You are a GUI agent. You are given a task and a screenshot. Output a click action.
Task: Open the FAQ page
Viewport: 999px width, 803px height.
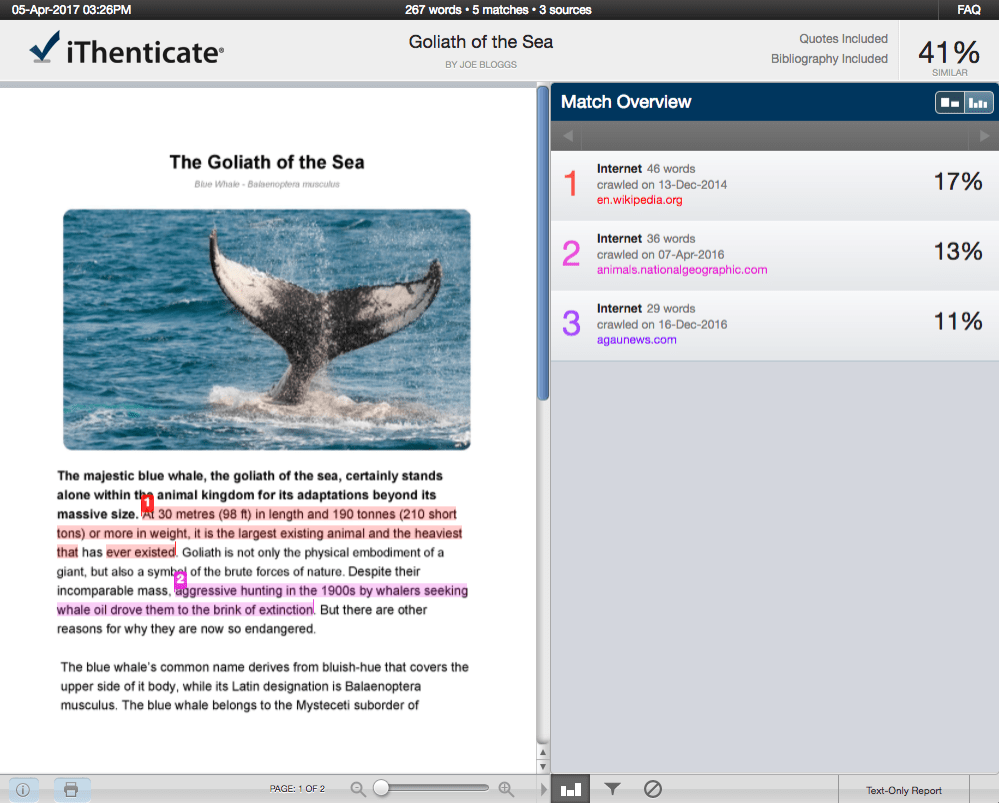click(x=967, y=9)
